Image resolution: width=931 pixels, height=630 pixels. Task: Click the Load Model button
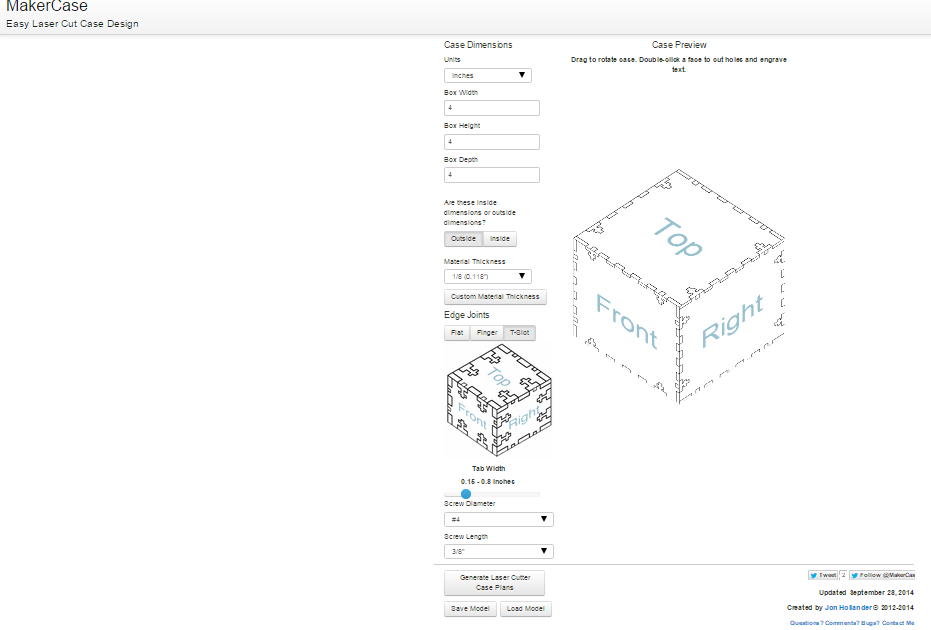click(x=525, y=609)
